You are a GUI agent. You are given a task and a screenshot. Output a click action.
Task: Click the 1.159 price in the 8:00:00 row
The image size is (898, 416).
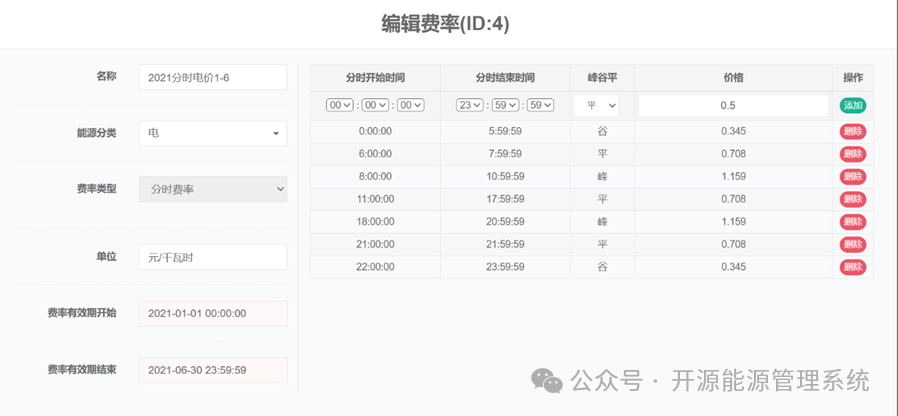pos(734,176)
